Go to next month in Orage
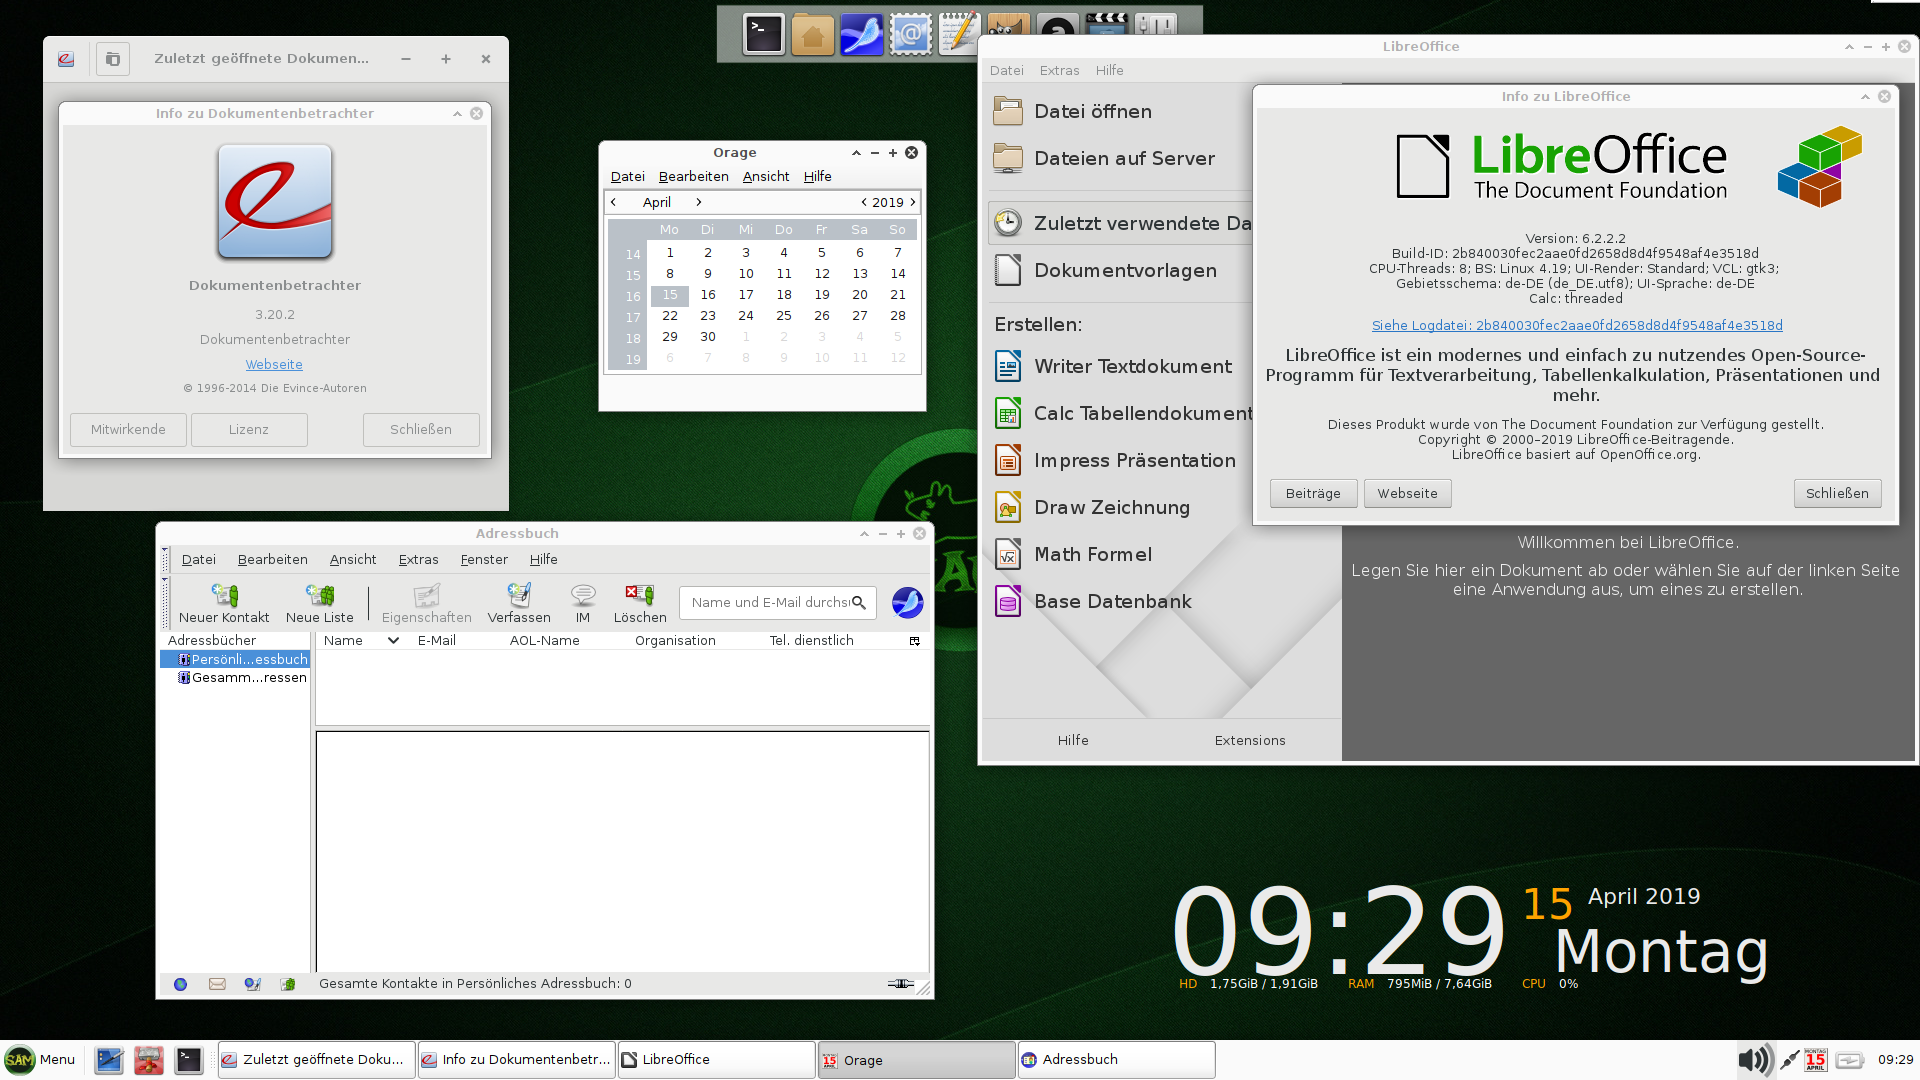Screen dimensions: 1920x1080 699,202
